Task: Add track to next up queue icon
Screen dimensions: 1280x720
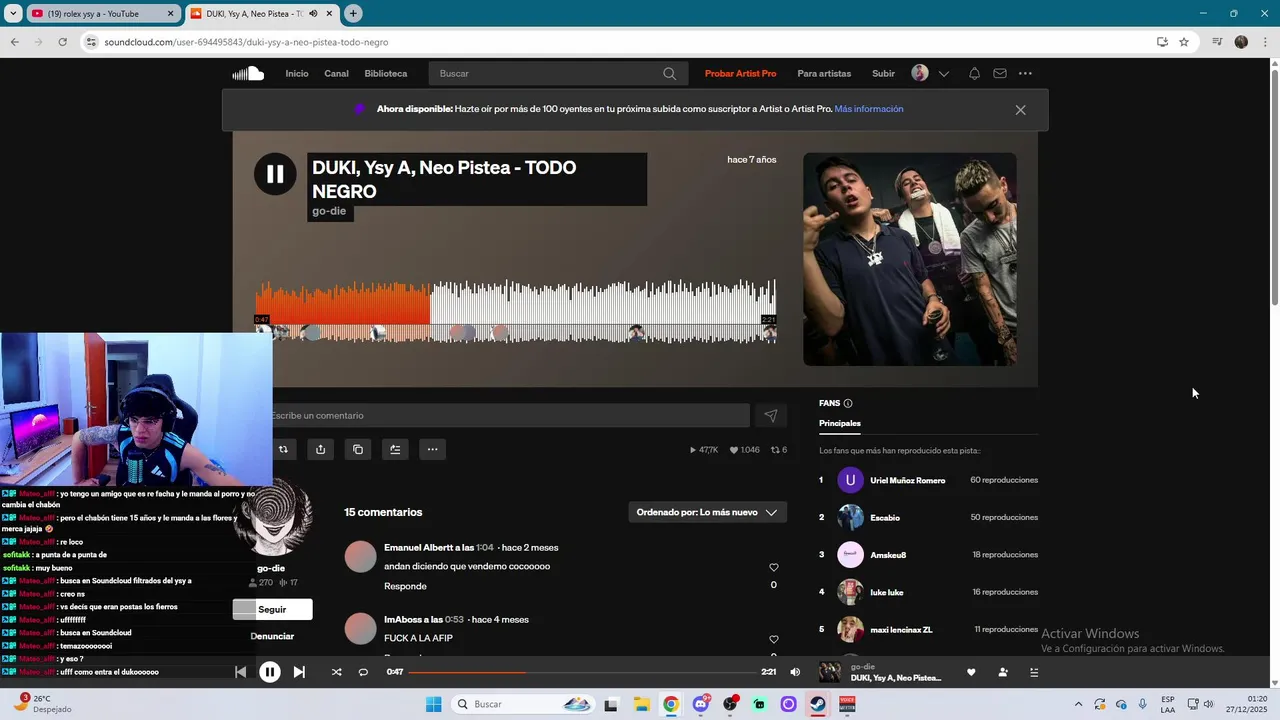Action: click(395, 450)
